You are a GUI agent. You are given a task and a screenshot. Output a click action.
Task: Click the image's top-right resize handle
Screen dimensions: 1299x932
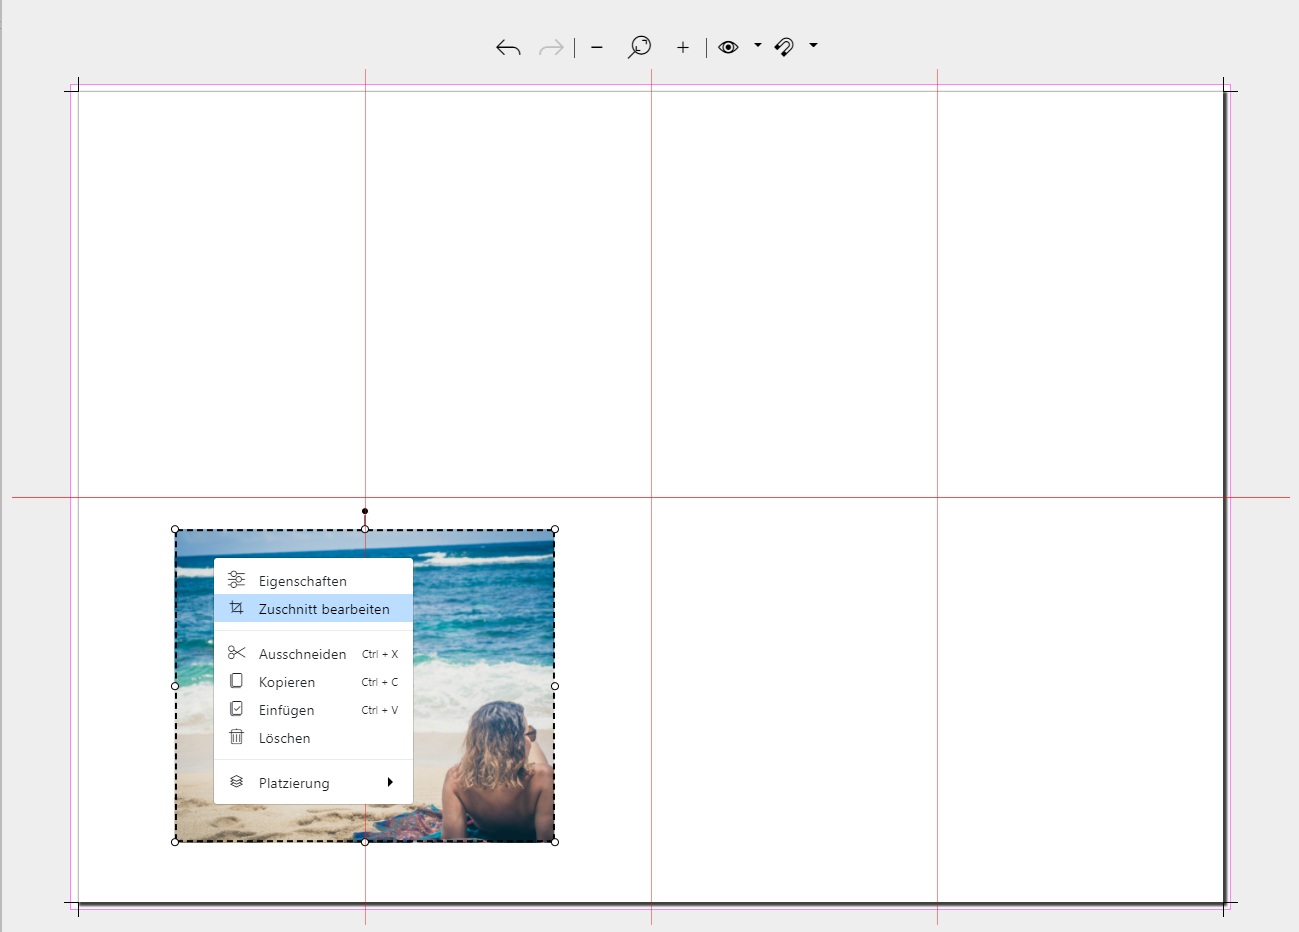555,530
